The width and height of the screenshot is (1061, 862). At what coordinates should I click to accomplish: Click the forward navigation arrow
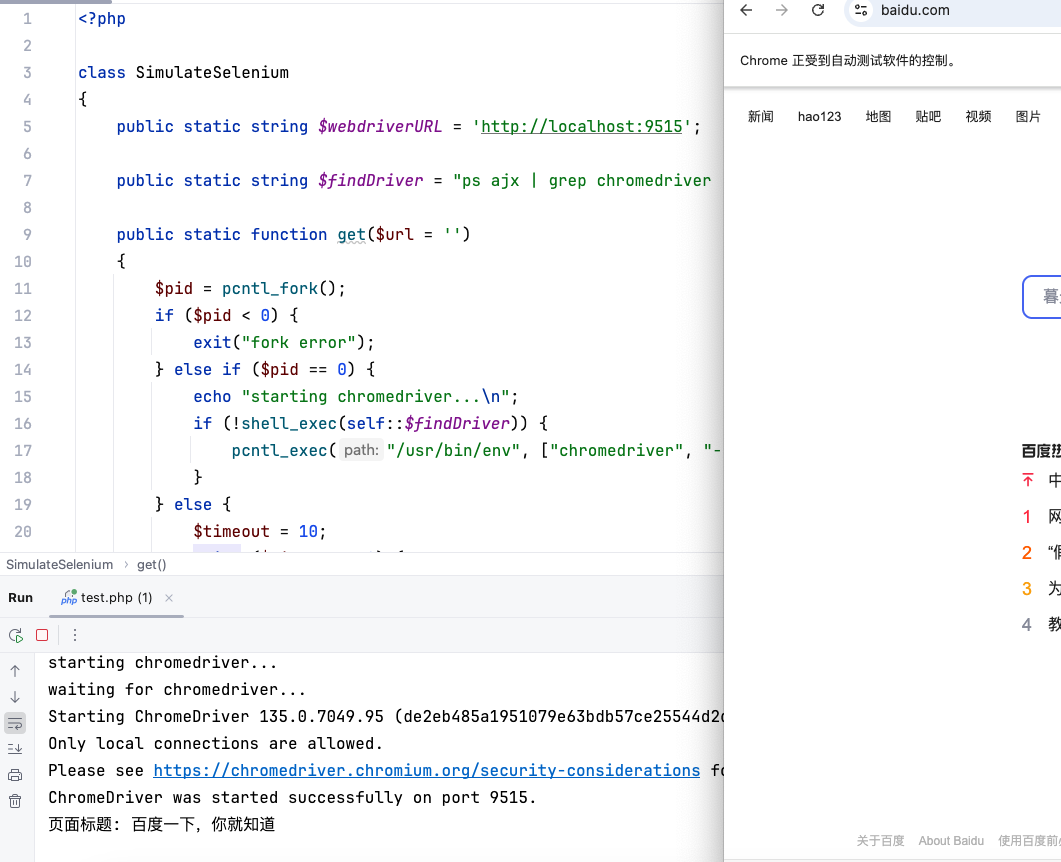point(781,10)
